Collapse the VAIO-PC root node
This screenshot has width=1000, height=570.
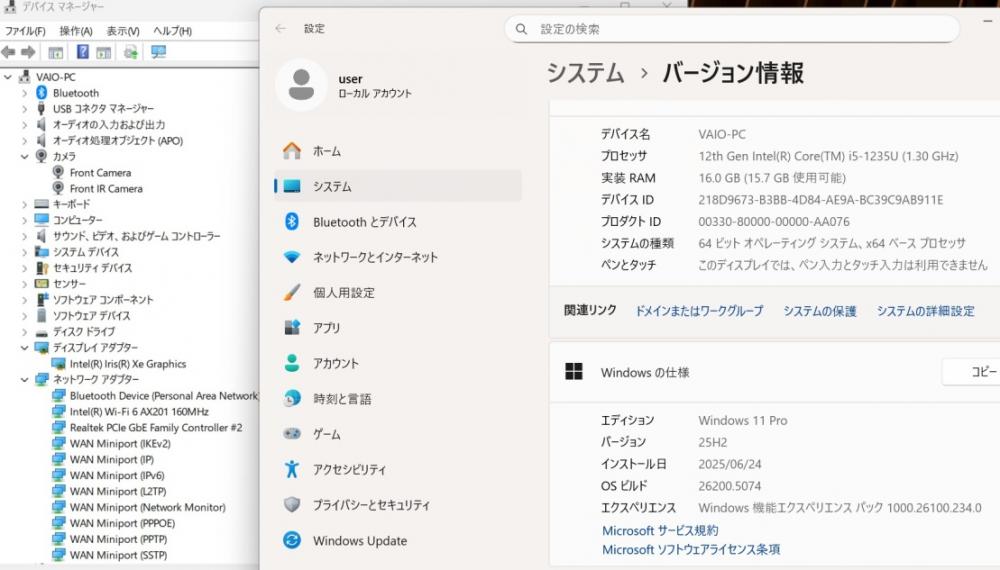coord(8,77)
